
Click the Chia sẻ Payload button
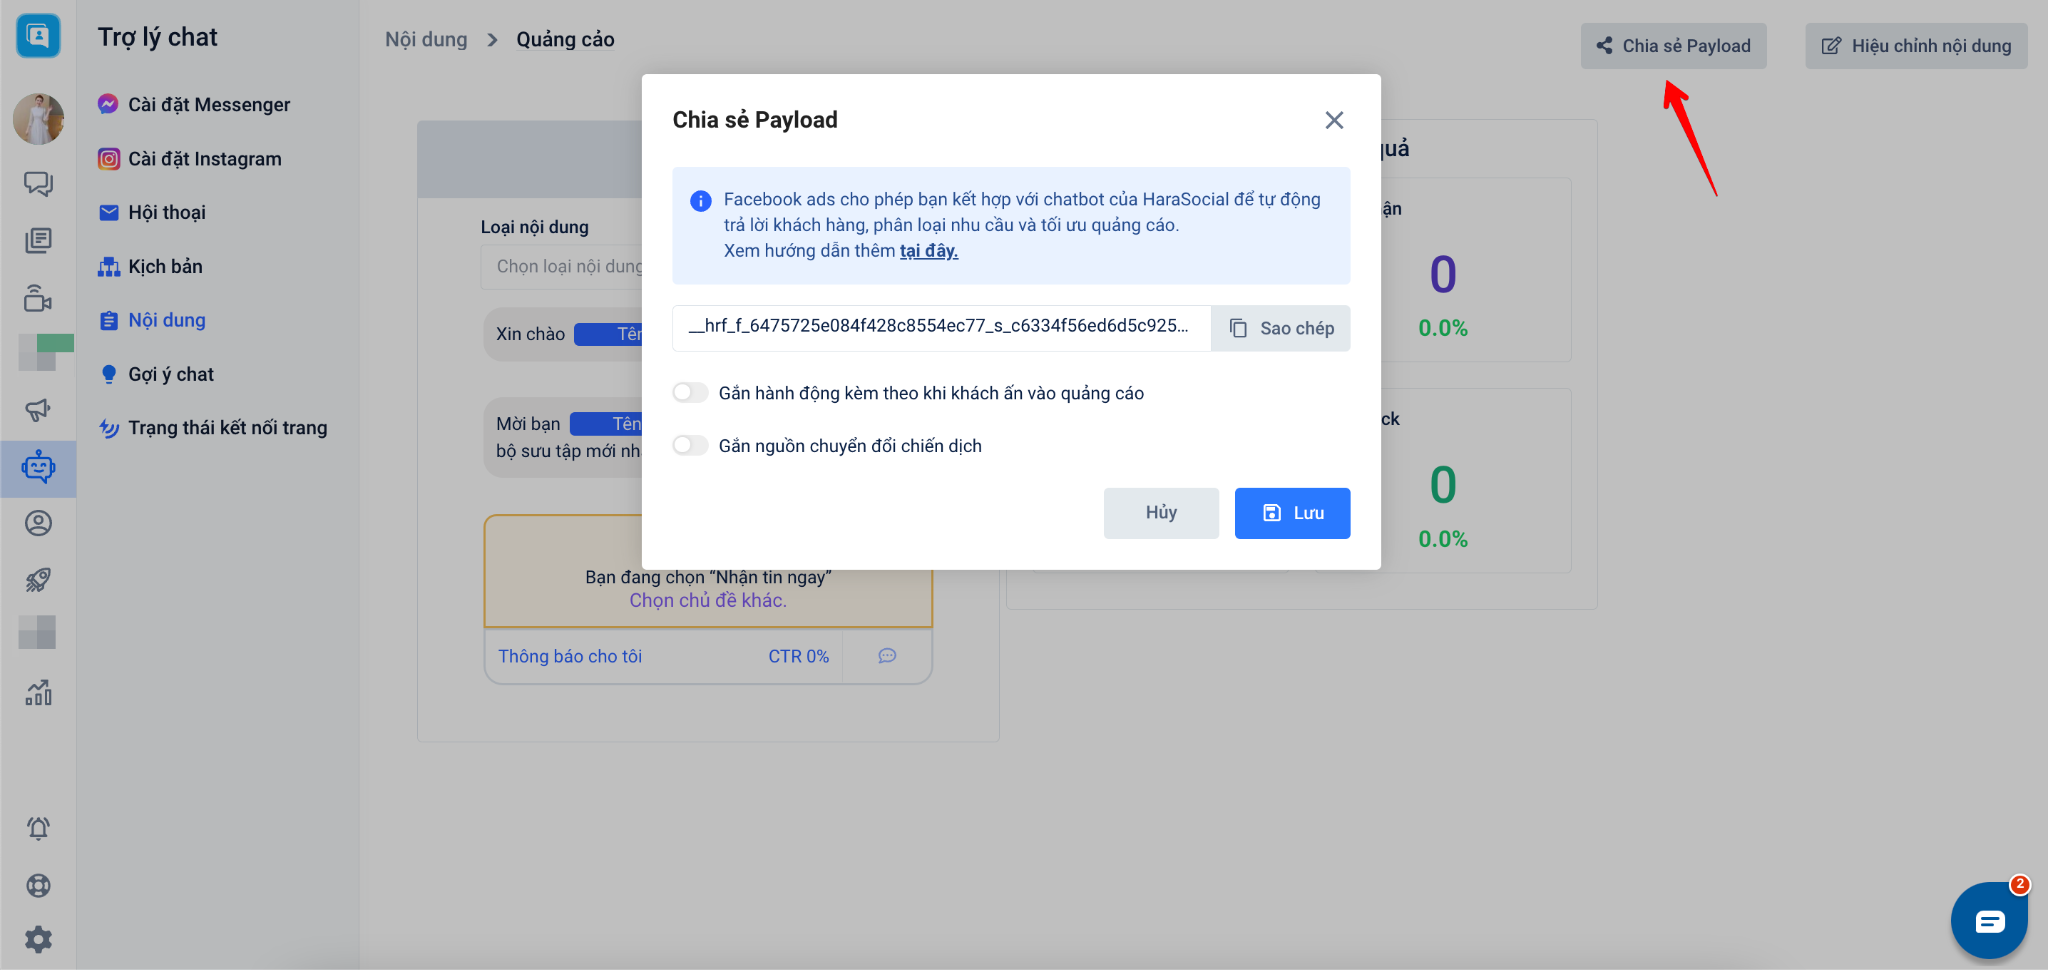(1673, 46)
